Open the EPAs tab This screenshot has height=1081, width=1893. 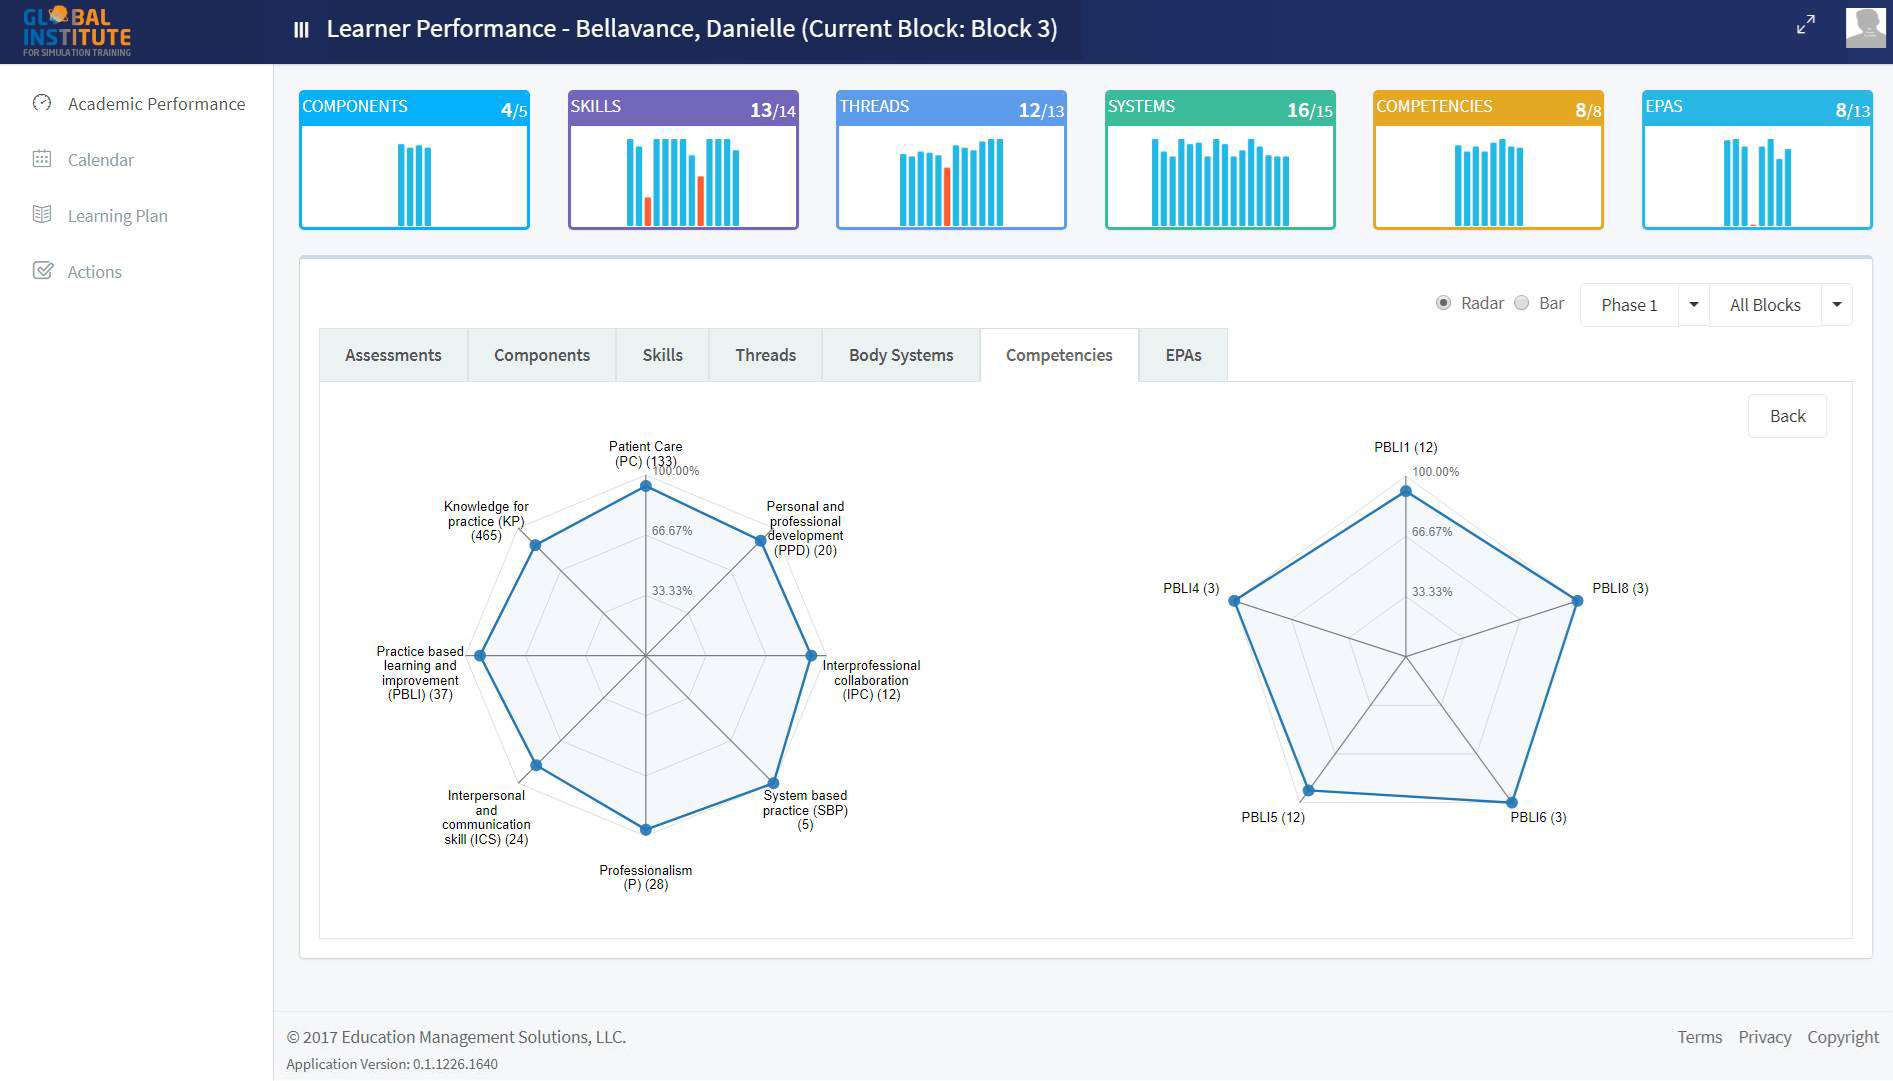[x=1183, y=355]
